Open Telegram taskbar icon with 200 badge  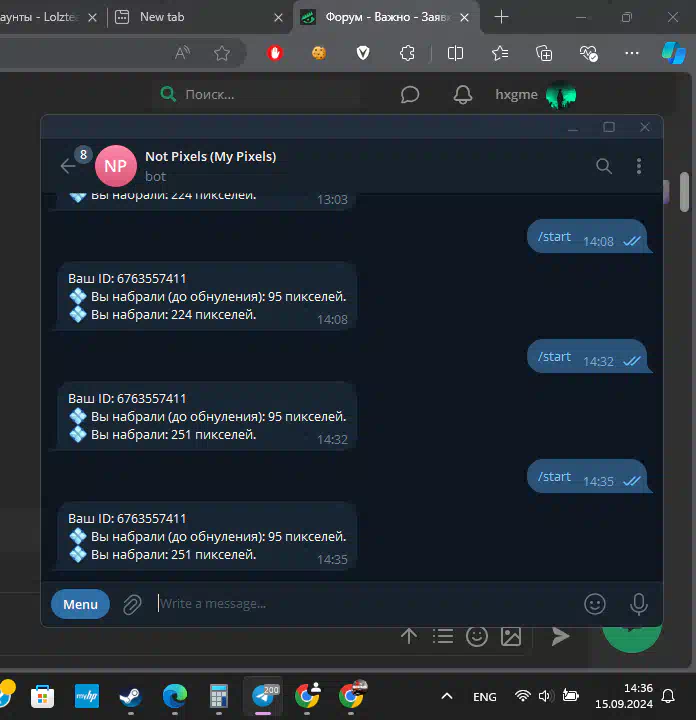pos(263,696)
